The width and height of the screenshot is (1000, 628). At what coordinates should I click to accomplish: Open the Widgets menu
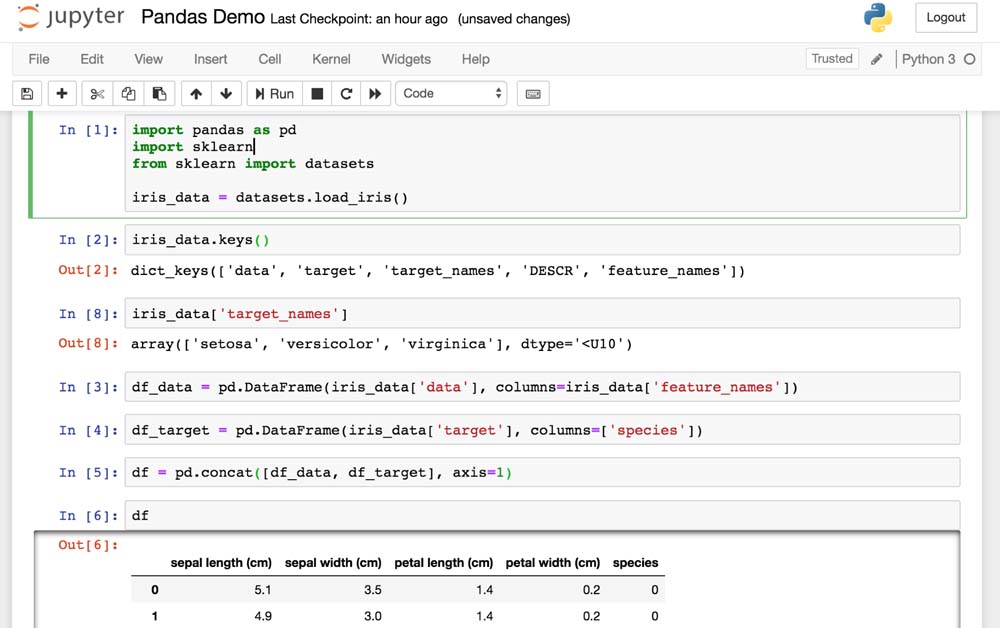tap(406, 59)
